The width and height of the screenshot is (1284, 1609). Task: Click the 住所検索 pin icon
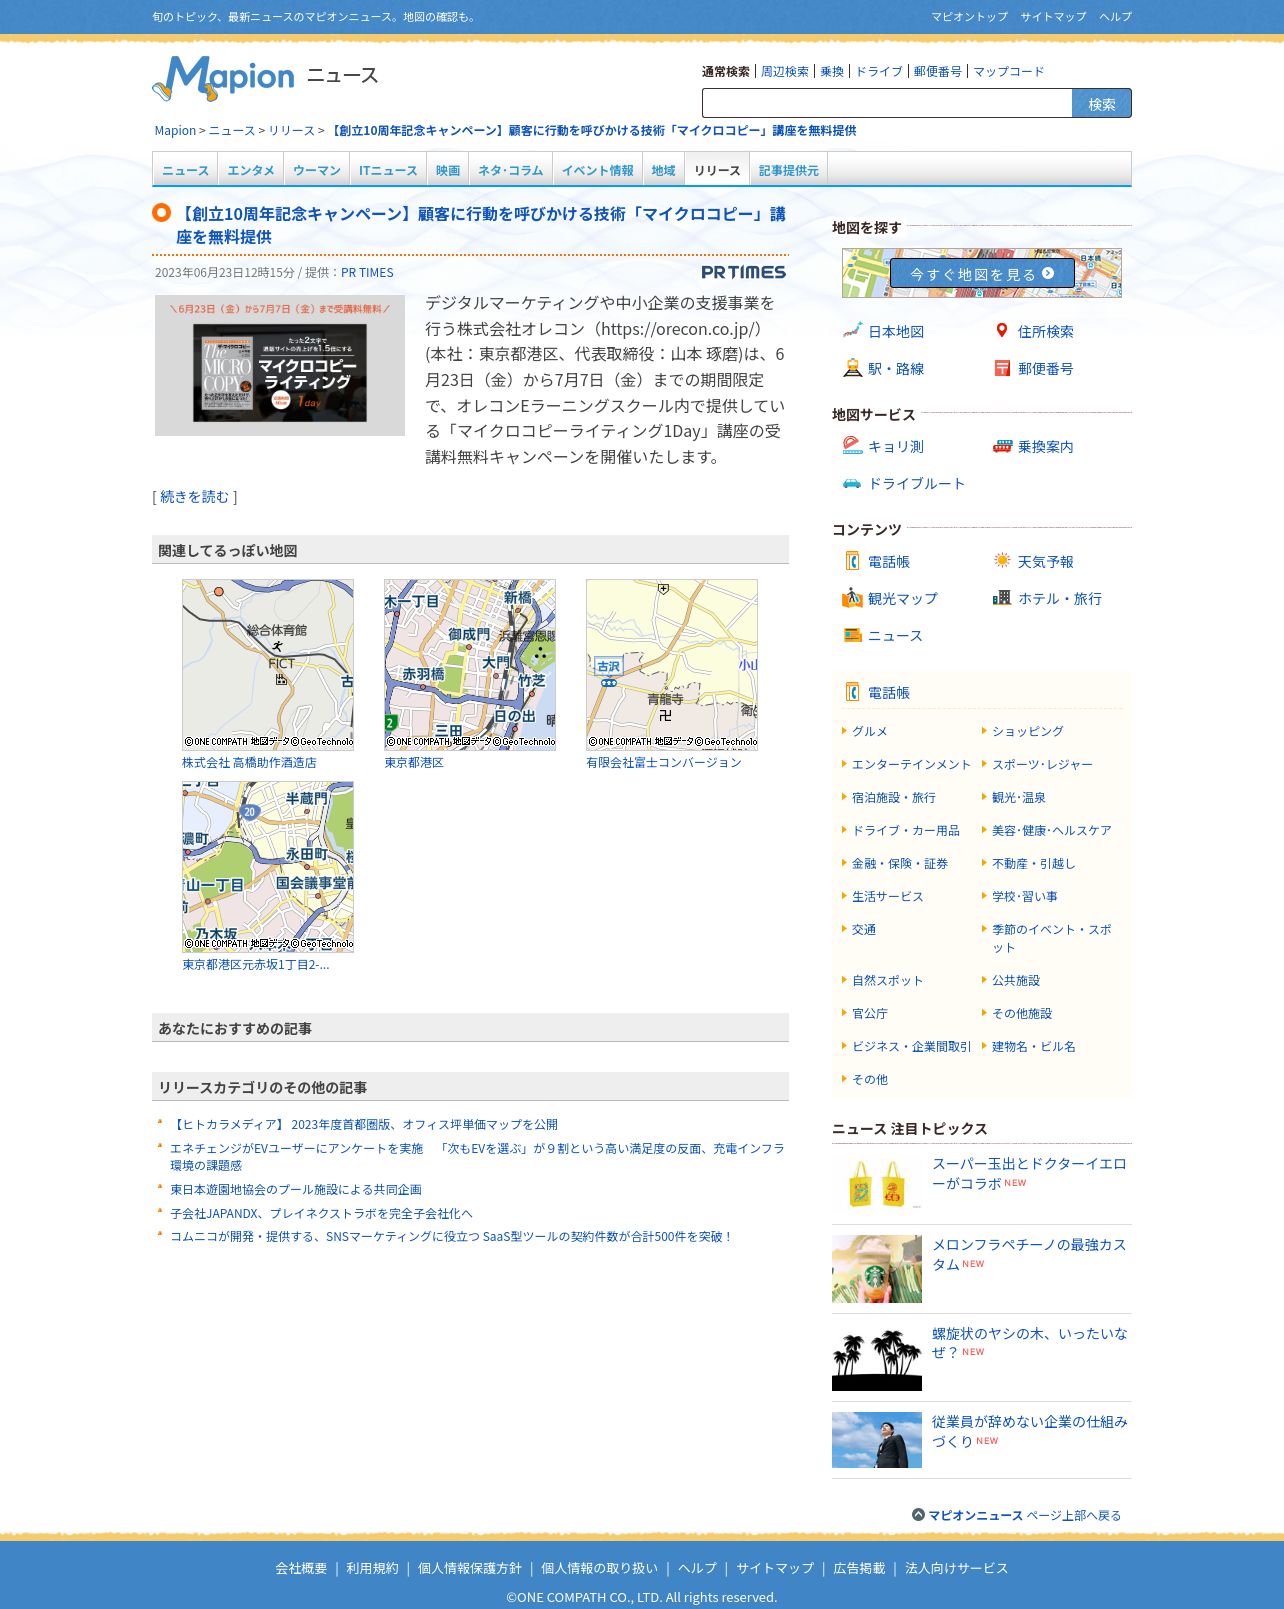tap(1002, 331)
